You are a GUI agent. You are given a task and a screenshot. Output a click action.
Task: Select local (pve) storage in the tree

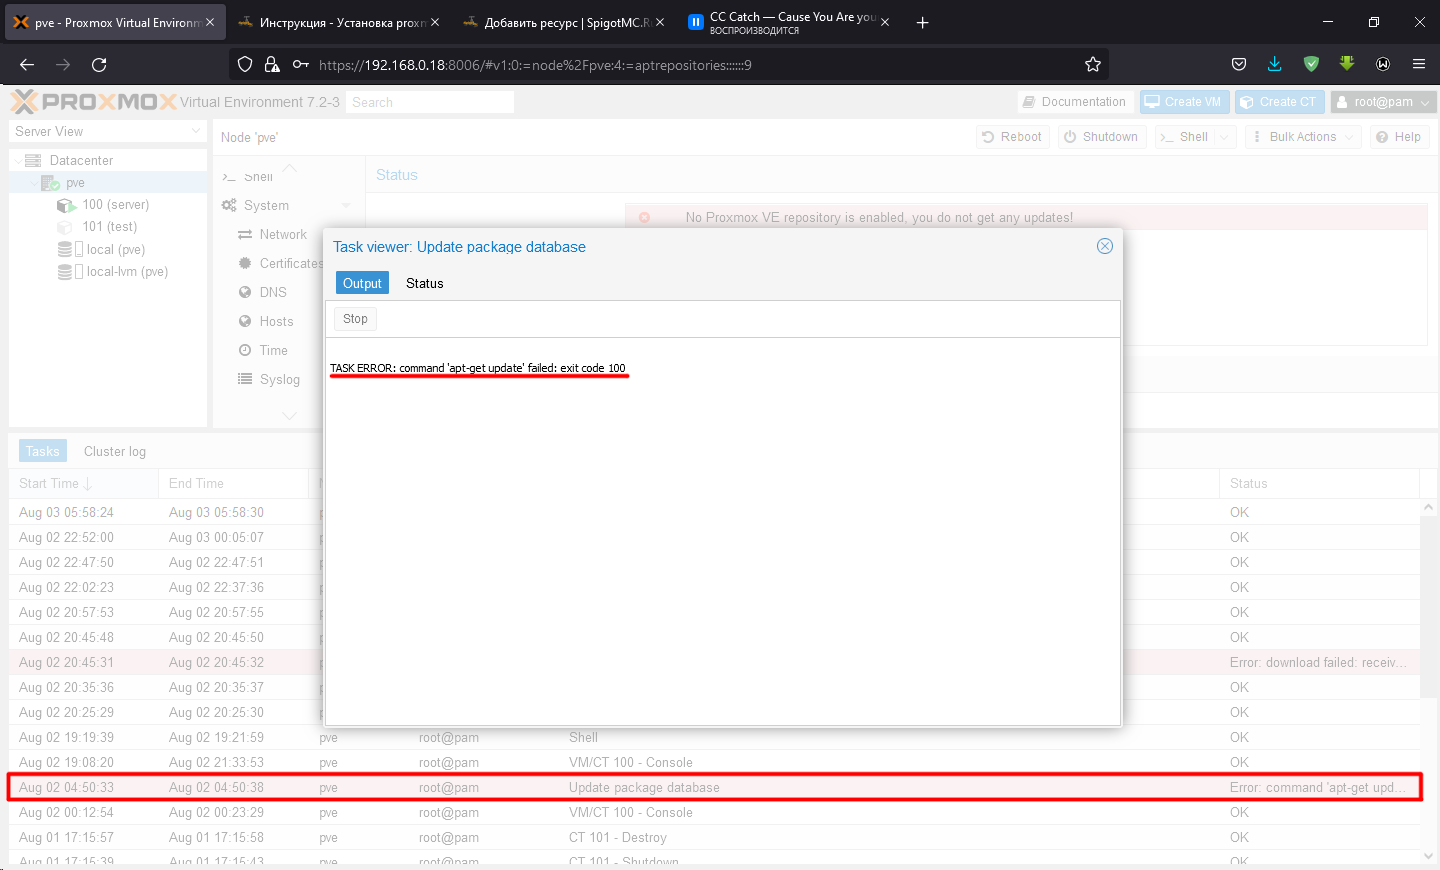pos(115,250)
